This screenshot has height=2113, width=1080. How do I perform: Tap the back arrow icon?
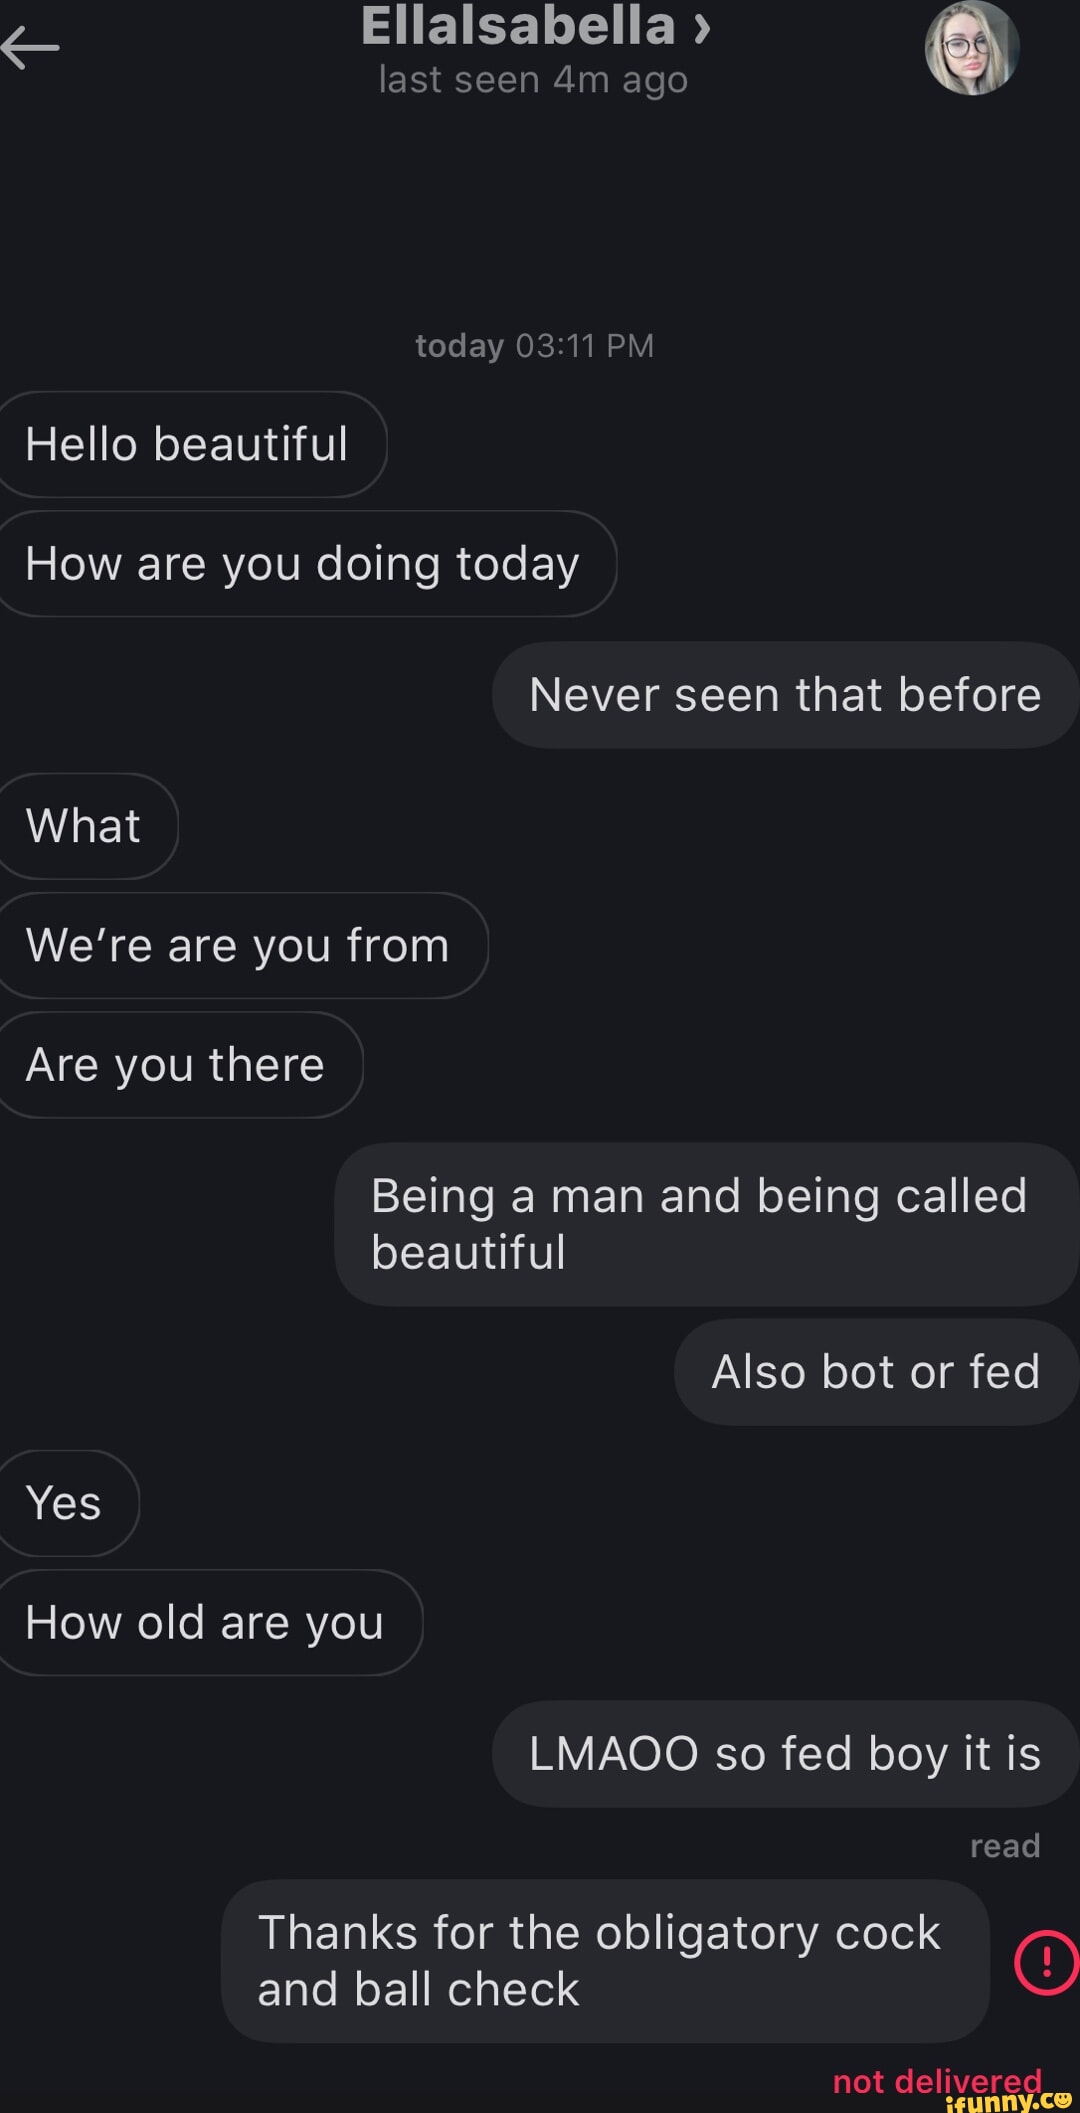(30, 47)
